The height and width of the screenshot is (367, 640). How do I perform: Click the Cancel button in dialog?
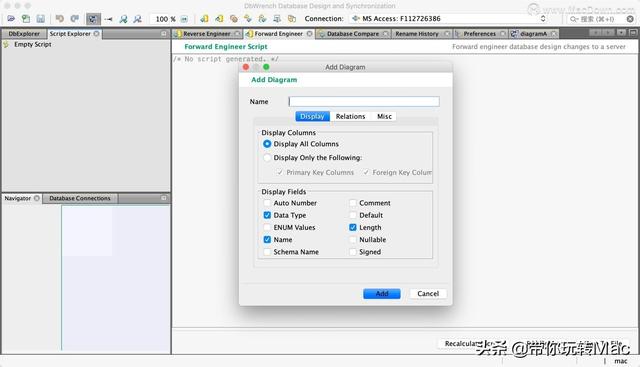428,294
